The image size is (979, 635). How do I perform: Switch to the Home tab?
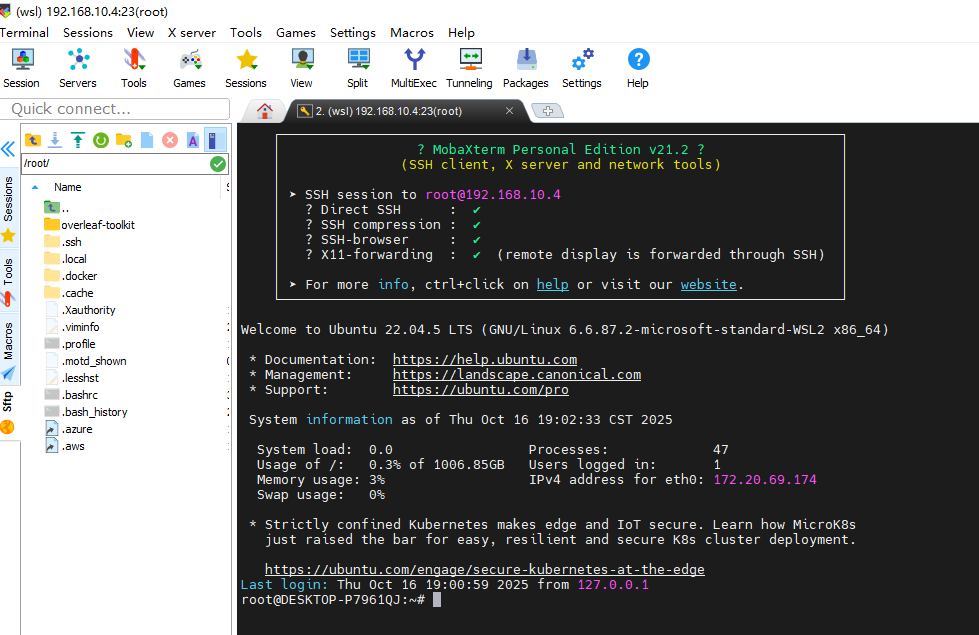point(265,111)
